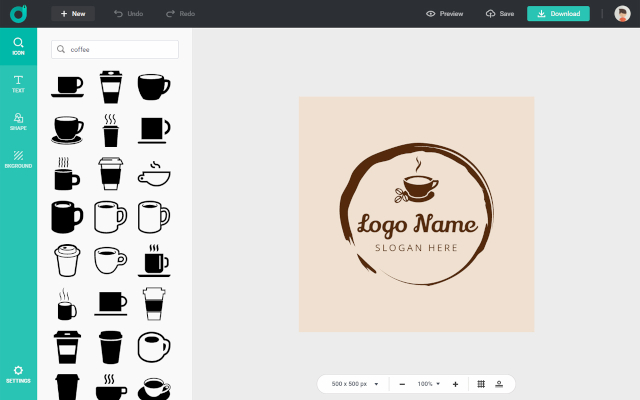Image resolution: width=640 pixels, height=400 pixels.
Task: Open the Icon panel in sidebar
Action: point(18,47)
